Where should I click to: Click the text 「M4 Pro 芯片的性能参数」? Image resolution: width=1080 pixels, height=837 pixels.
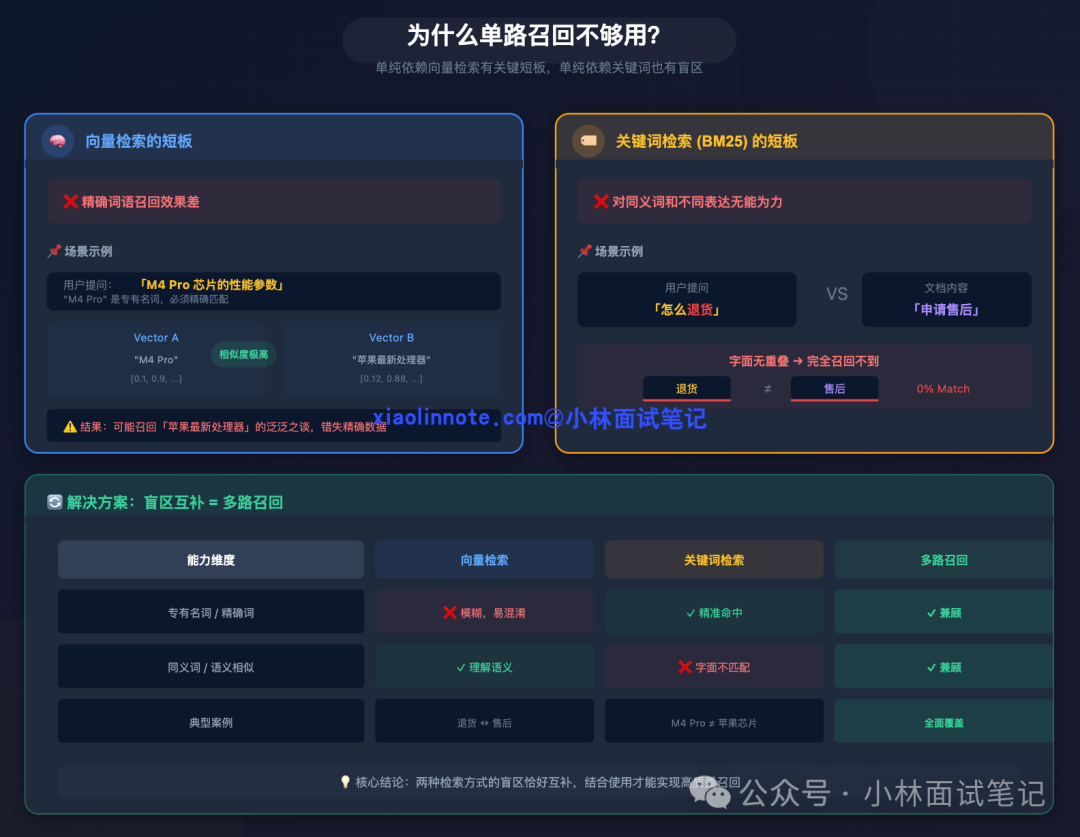pos(211,285)
